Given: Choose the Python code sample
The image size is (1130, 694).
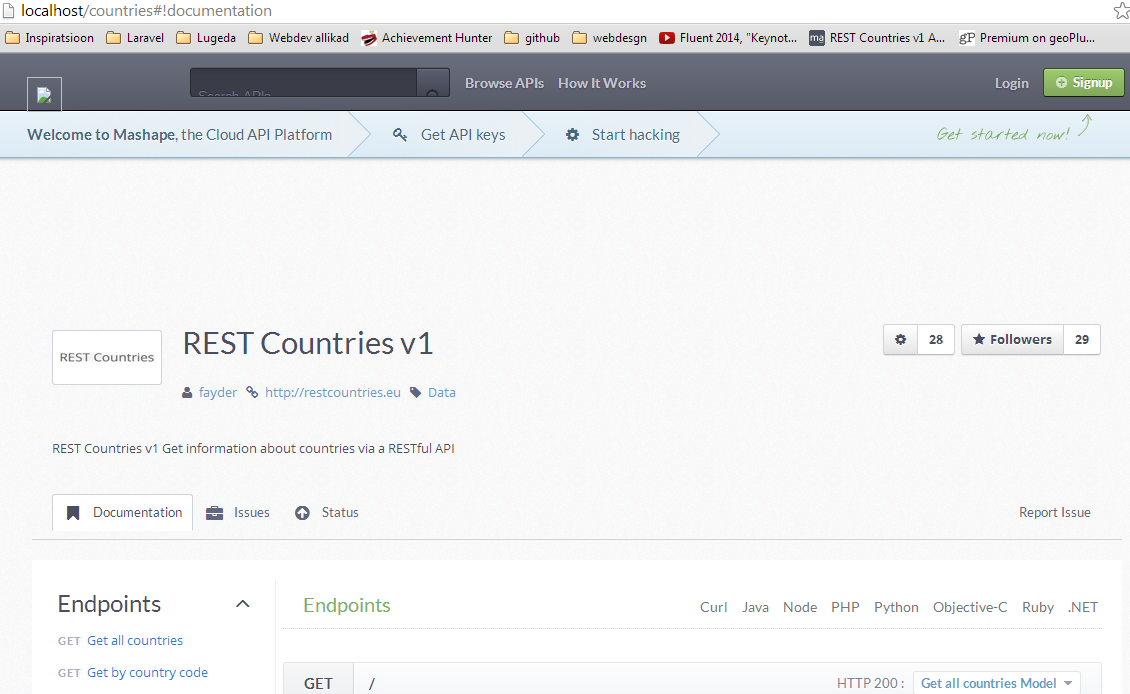Looking at the screenshot, I should (897, 607).
